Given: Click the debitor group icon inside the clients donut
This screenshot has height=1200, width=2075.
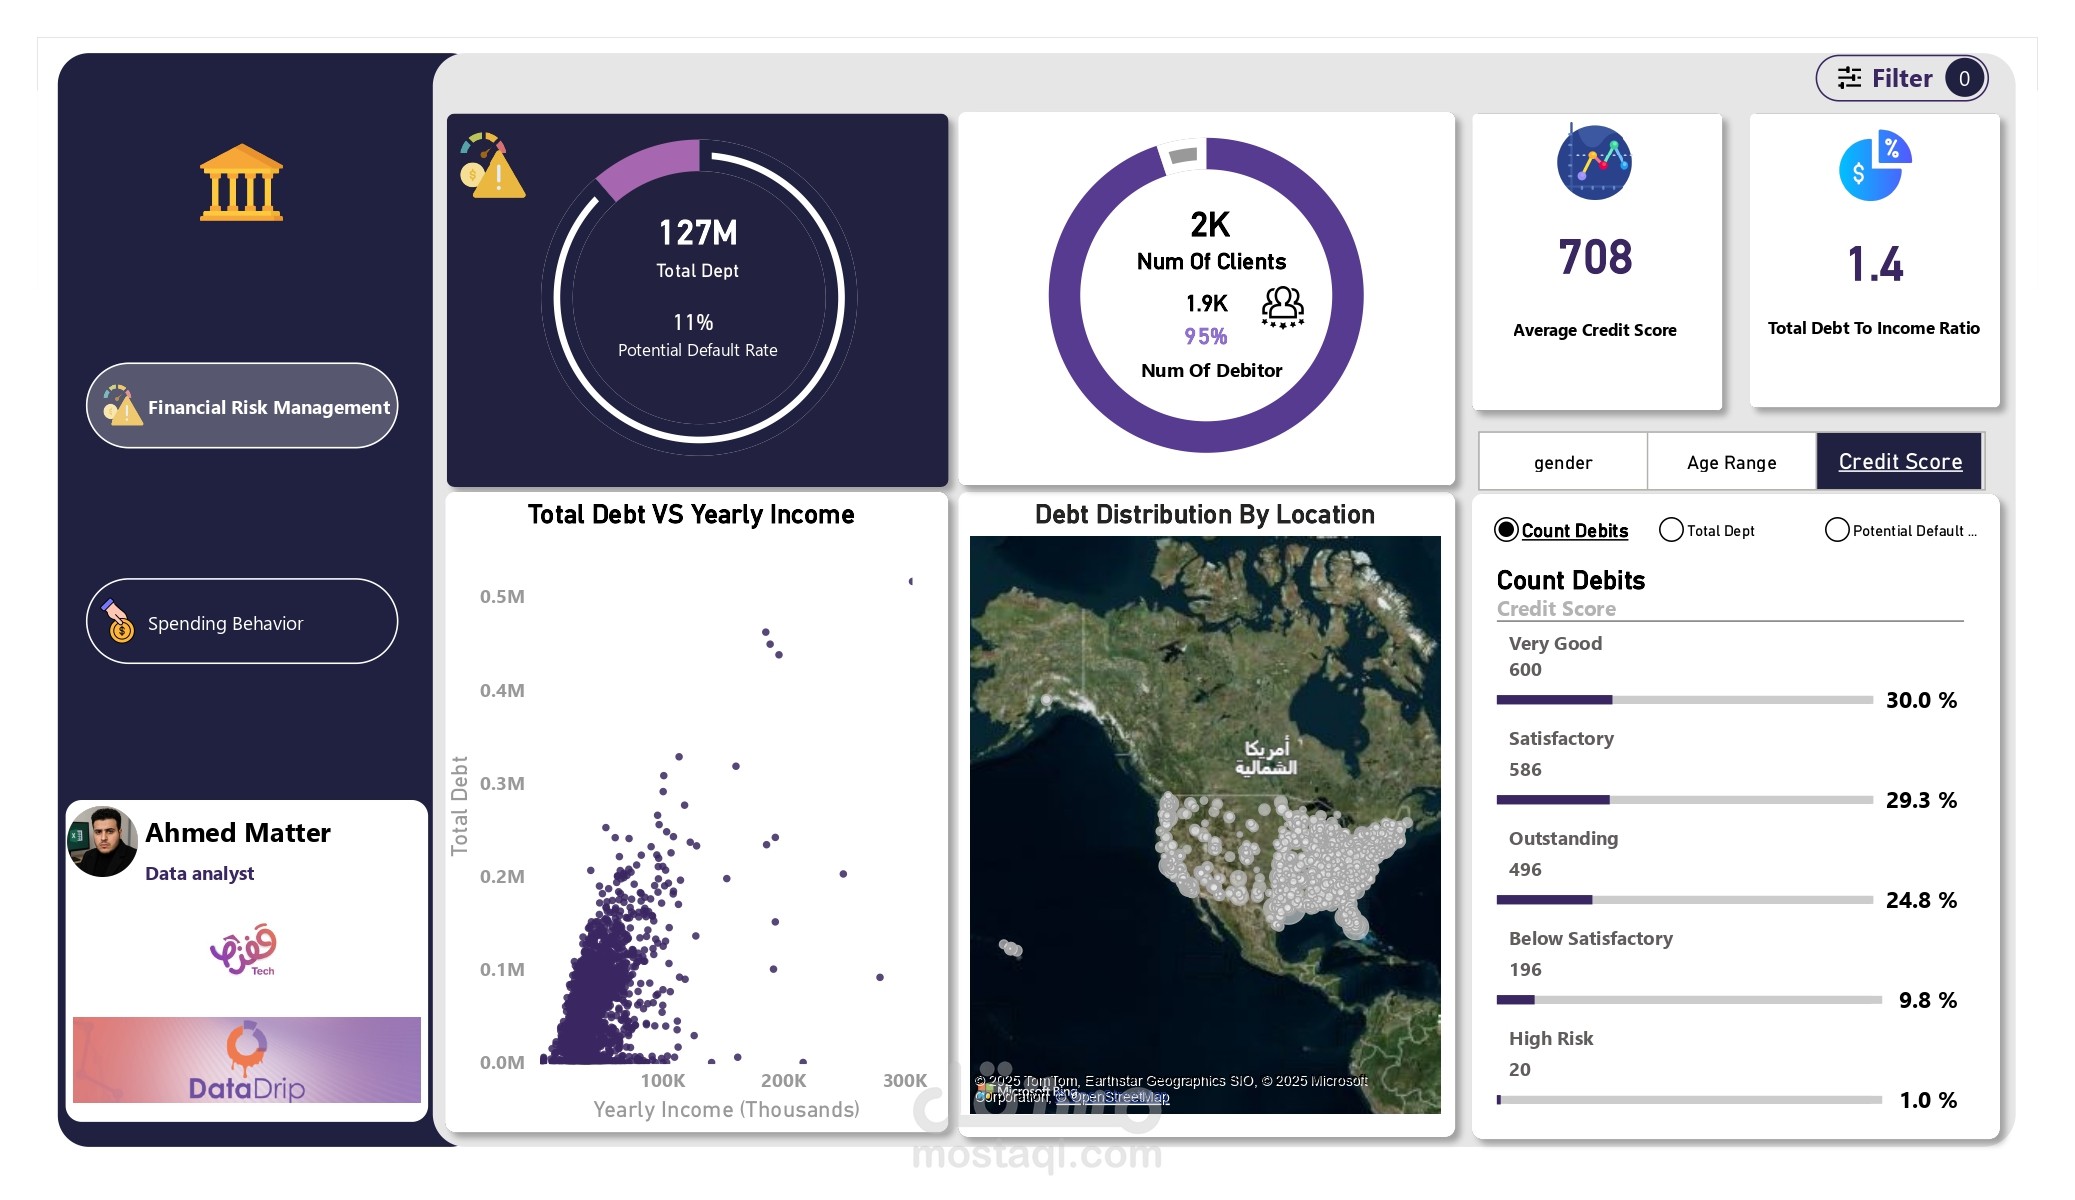Looking at the screenshot, I should [x=1283, y=305].
